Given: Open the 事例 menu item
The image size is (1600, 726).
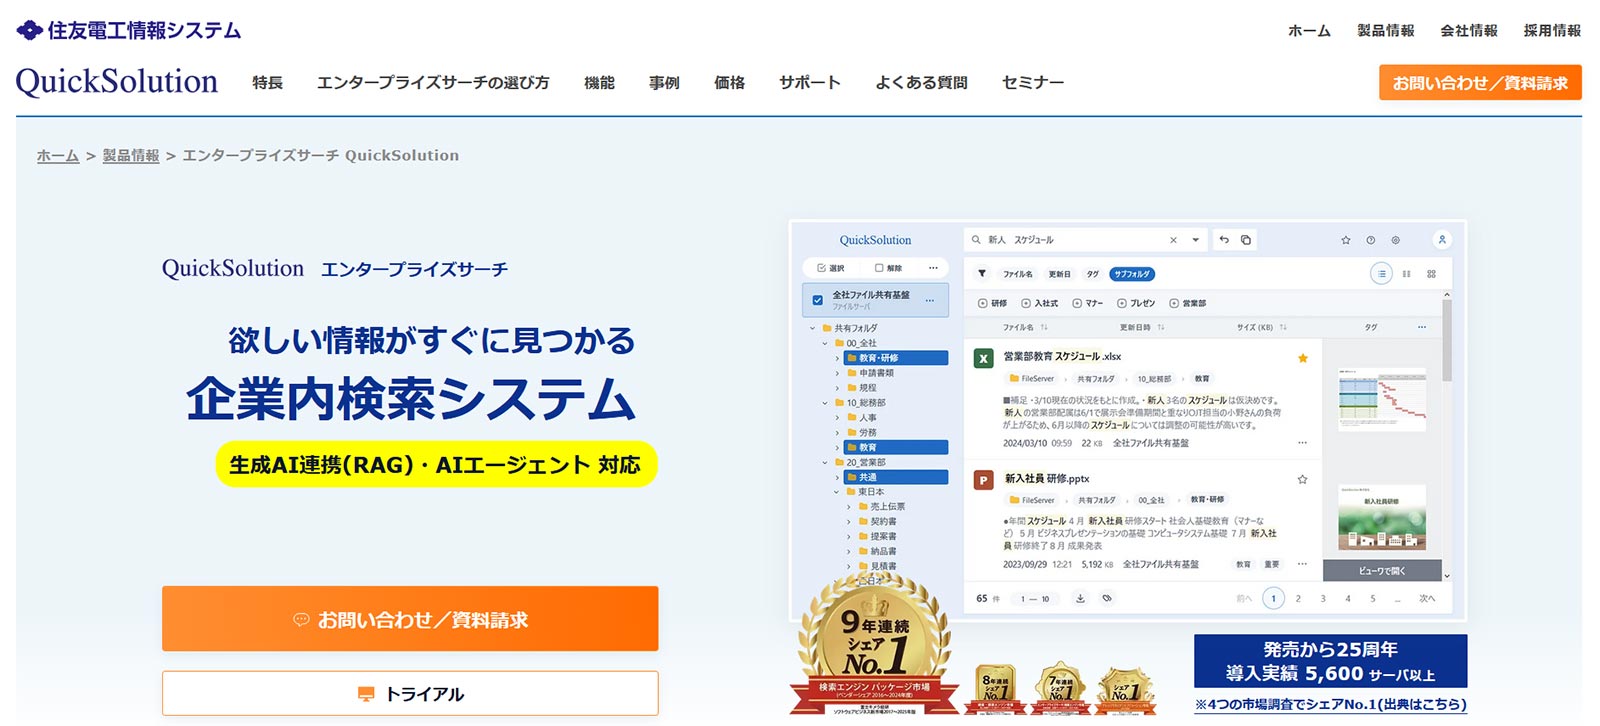Looking at the screenshot, I should point(664,82).
